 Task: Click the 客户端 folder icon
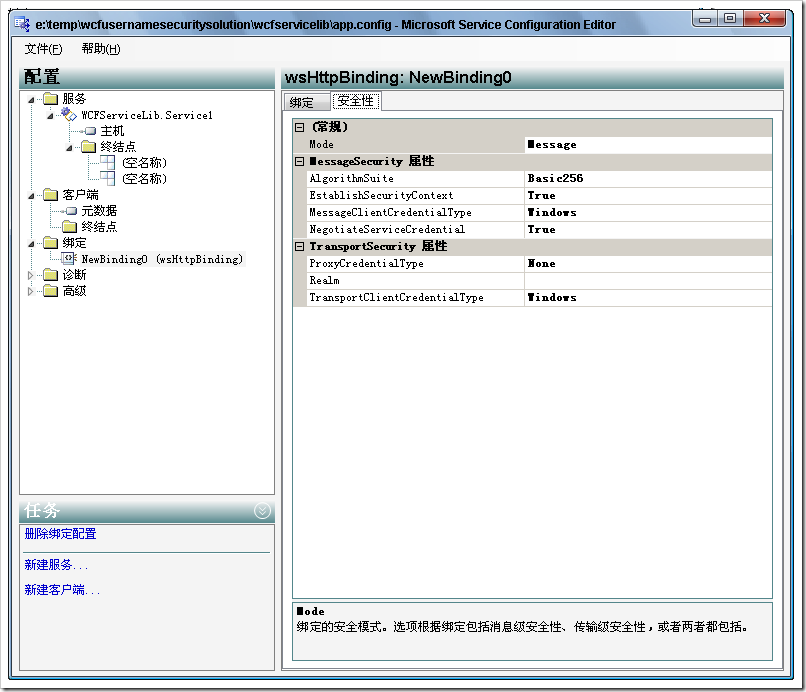[50, 194]
